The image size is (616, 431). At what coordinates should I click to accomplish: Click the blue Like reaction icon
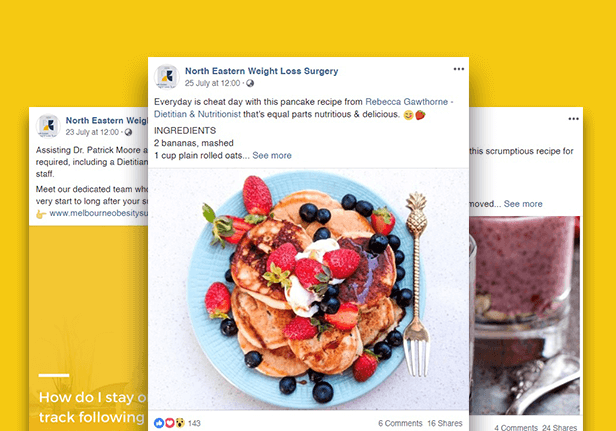(x=159, y=423)
